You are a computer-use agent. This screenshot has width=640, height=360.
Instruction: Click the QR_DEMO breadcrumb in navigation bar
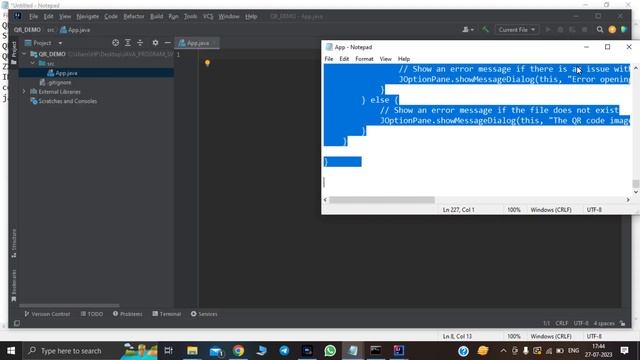coord(27,30)
